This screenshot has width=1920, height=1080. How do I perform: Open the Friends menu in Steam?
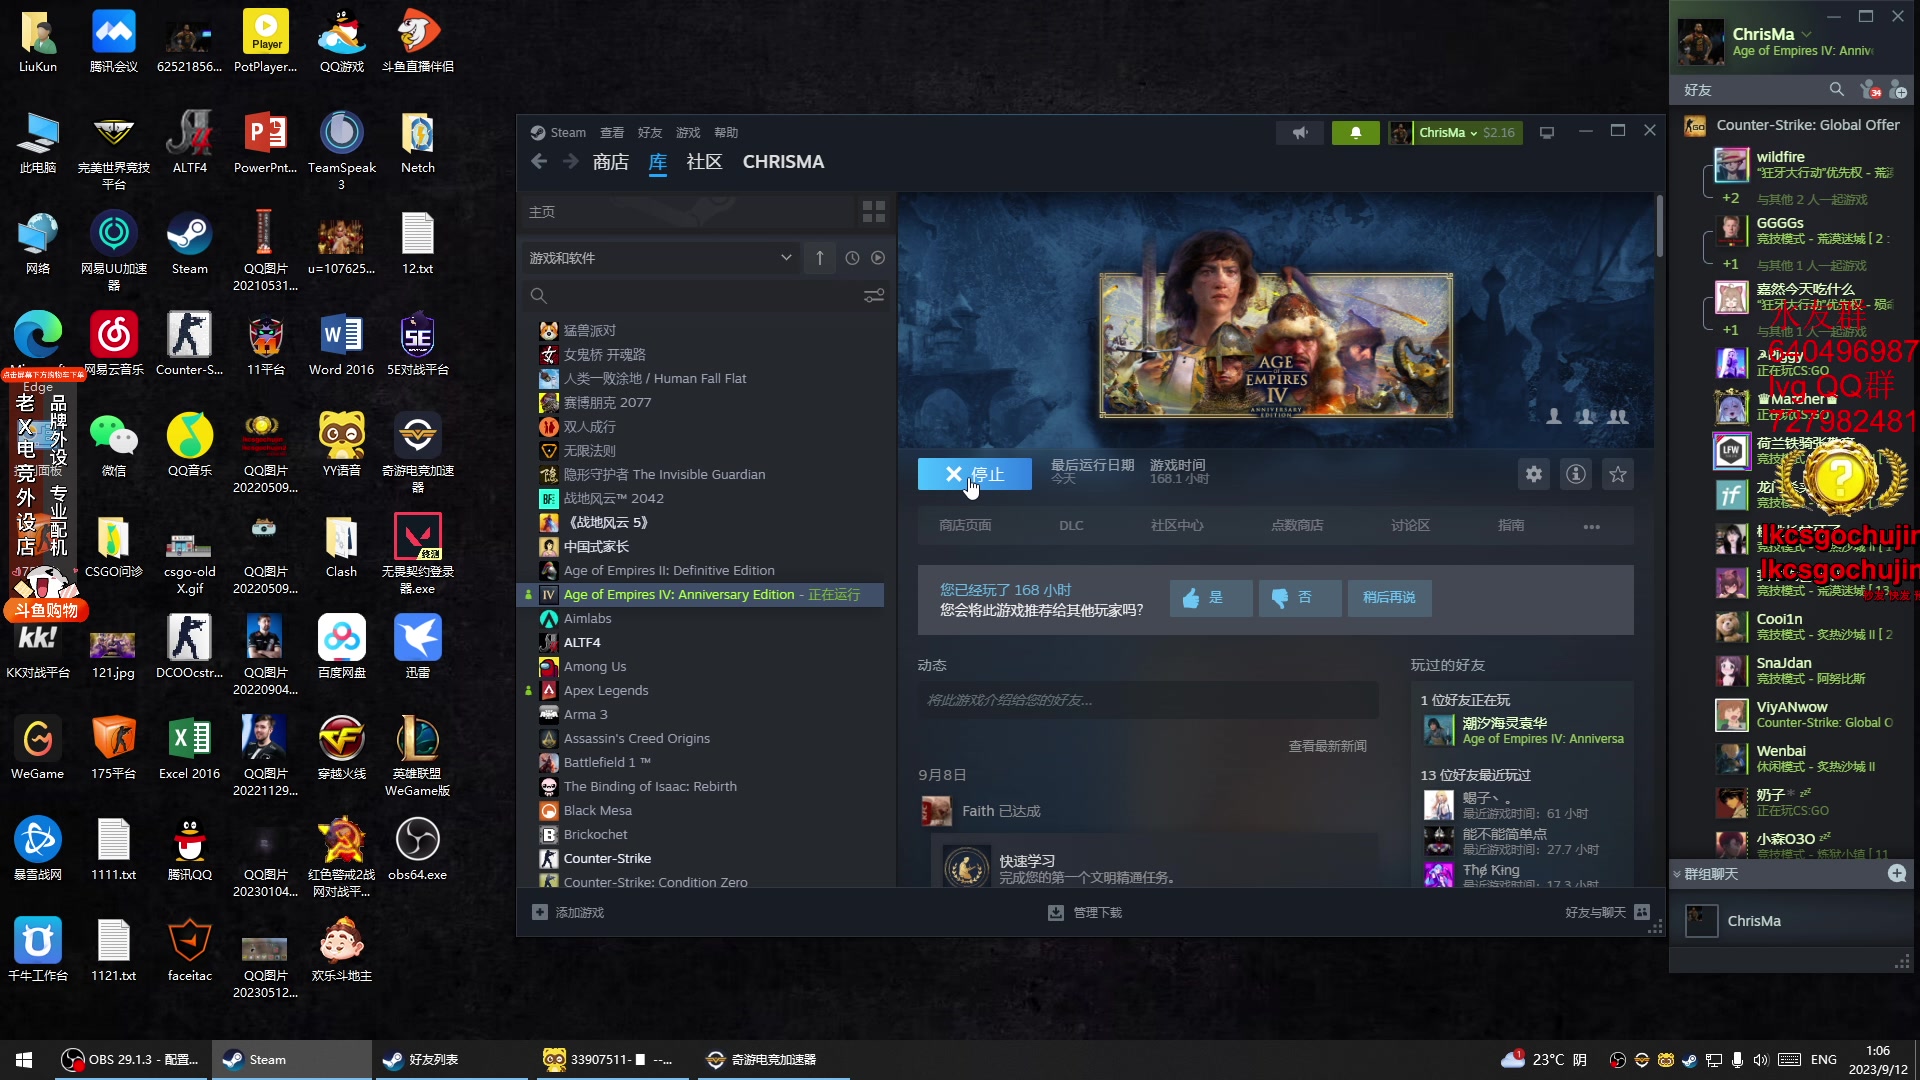(650, 133)
